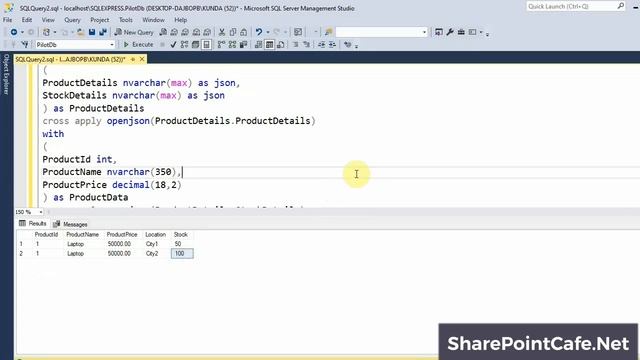
Task: Open the standard toolbar overflow options
Action: tap(487, 34)
